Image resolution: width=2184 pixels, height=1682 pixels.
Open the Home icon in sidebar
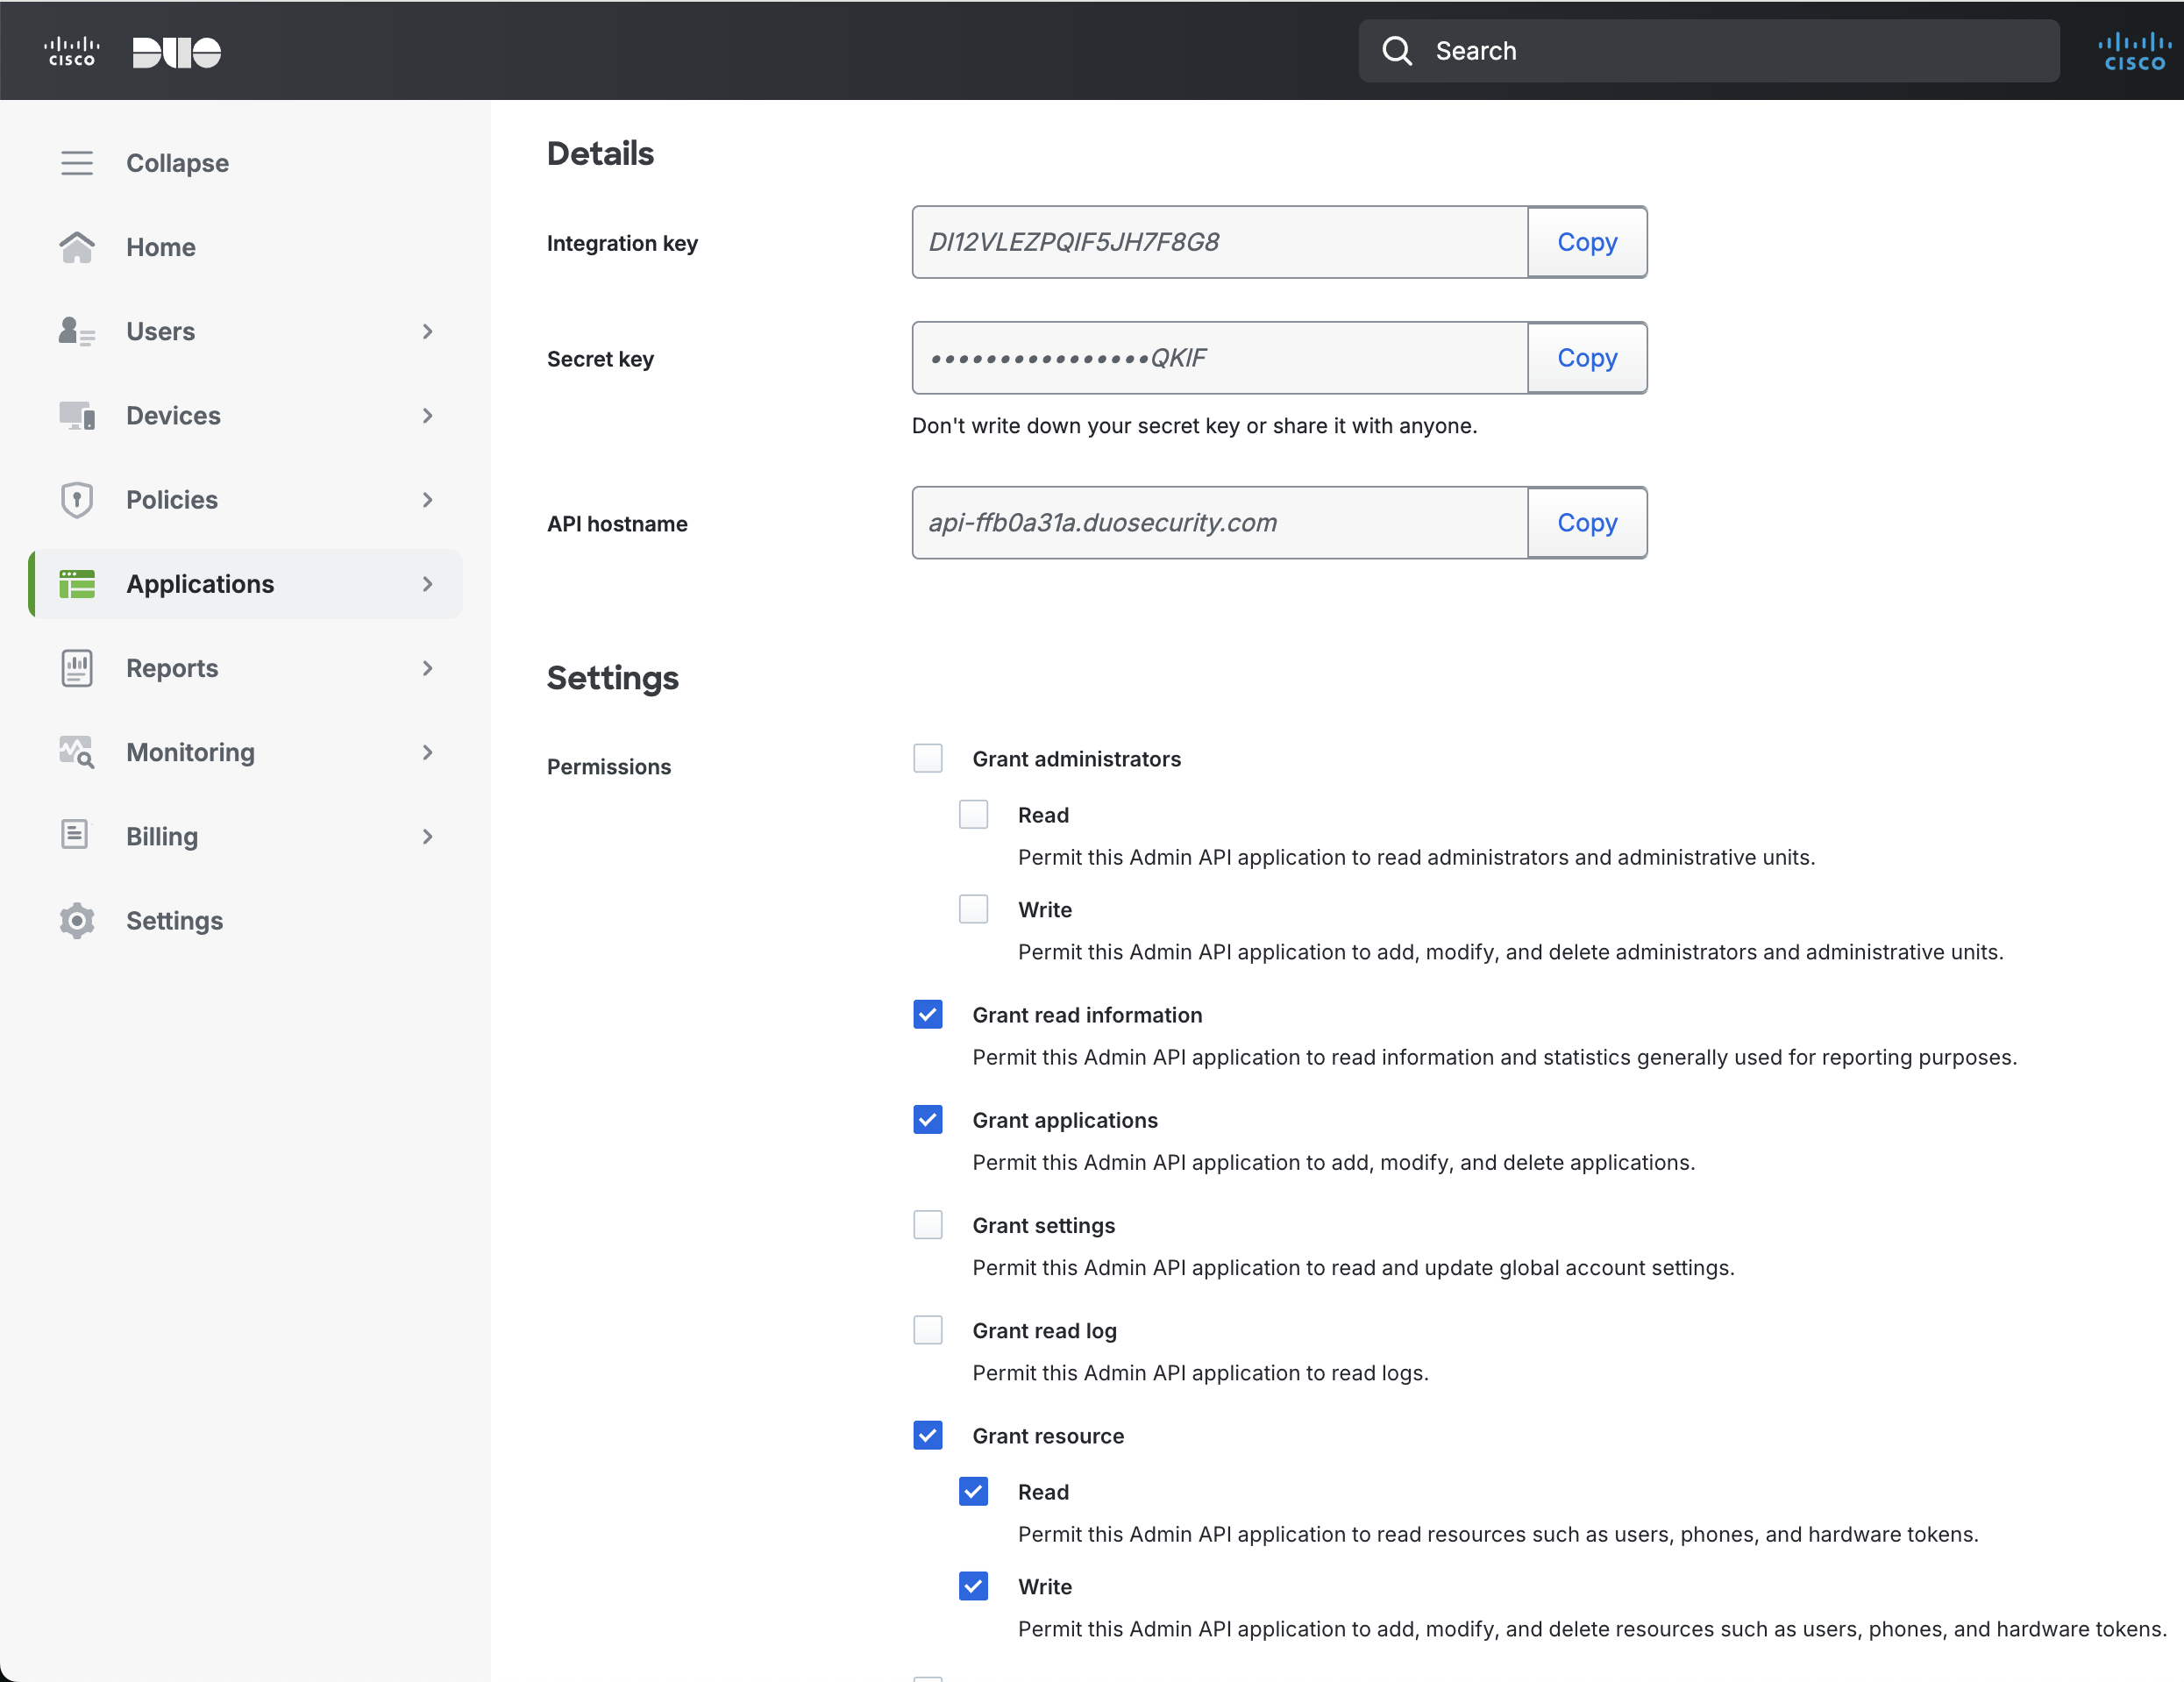[77, 247]
